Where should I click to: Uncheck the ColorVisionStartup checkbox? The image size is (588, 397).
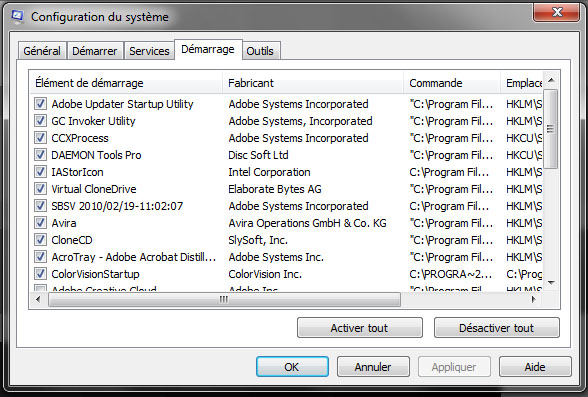tap(40, 274)
